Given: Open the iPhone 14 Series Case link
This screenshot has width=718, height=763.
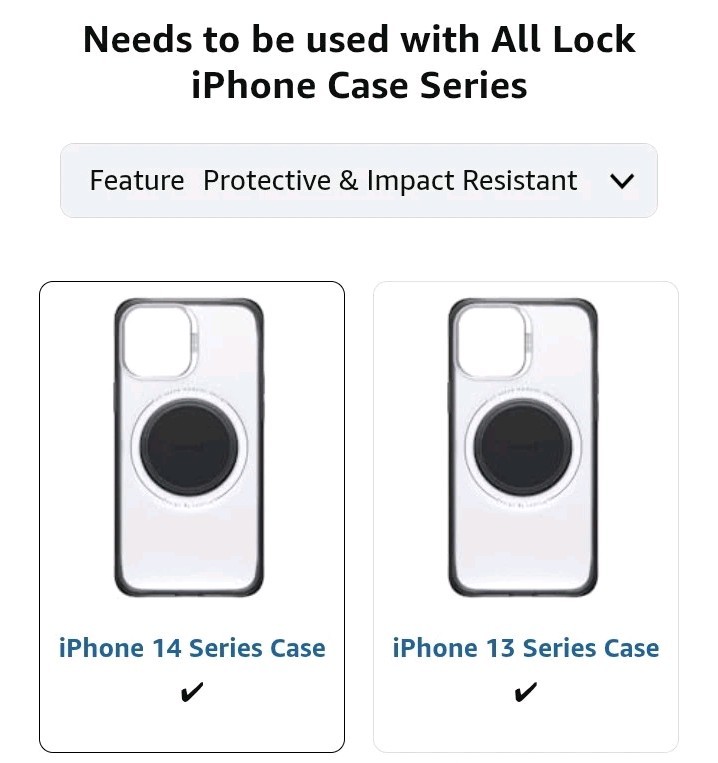Looking at the screenshot, I should coord(192,648).
